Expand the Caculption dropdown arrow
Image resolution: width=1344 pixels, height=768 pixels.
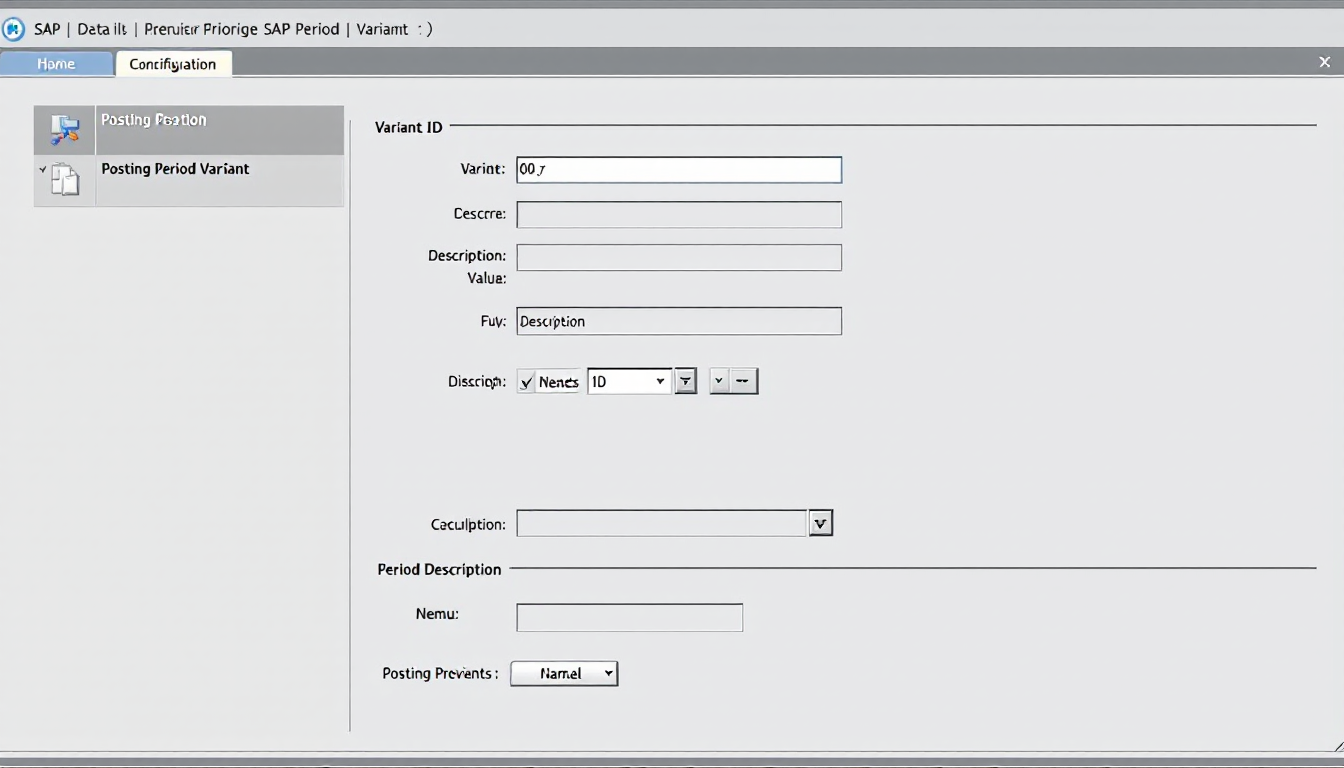(x=820, y=523)
